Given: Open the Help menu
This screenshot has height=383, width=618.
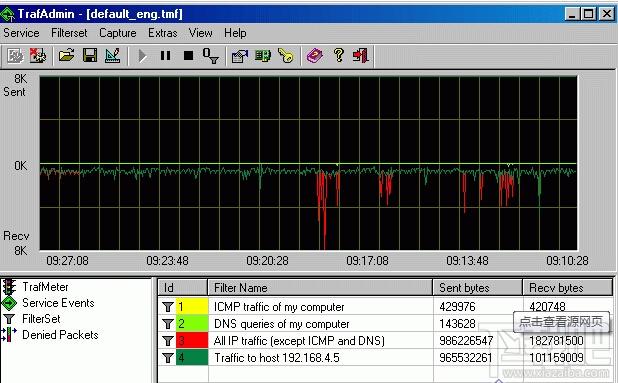Looking at the screenshot, I should [x=235, y=33].
